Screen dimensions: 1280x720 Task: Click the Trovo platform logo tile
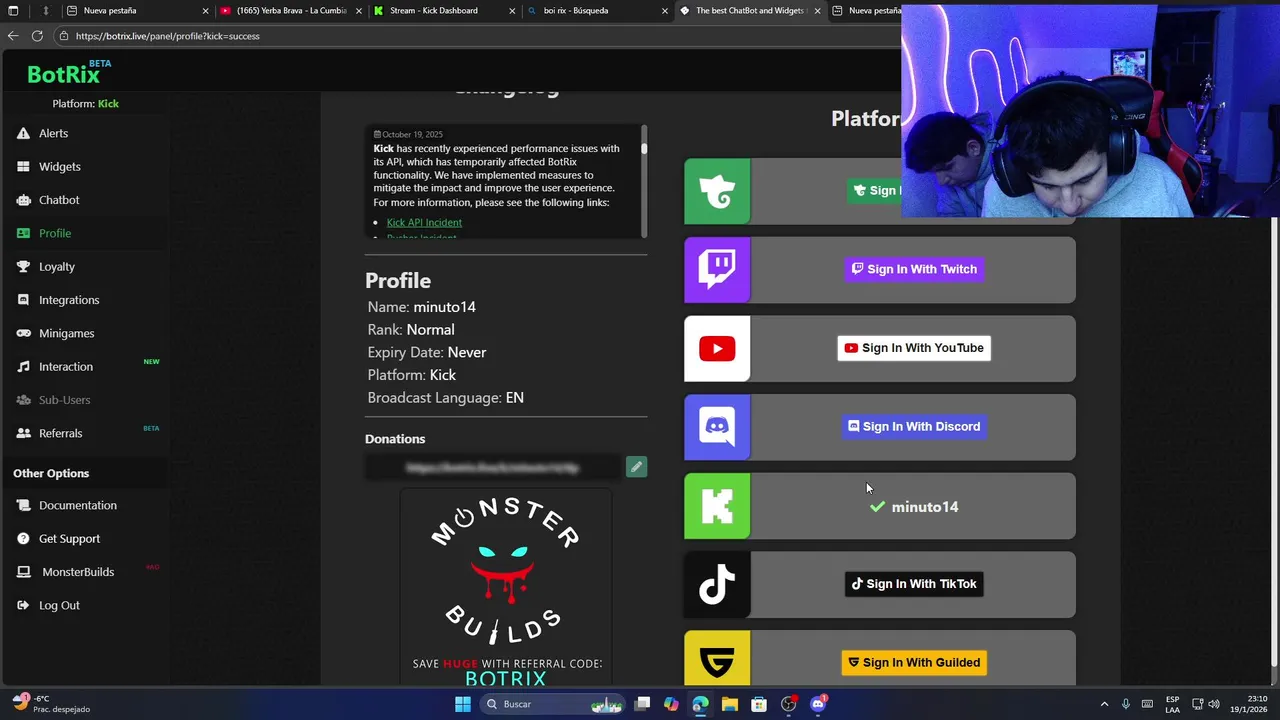(x=717, y=191)
